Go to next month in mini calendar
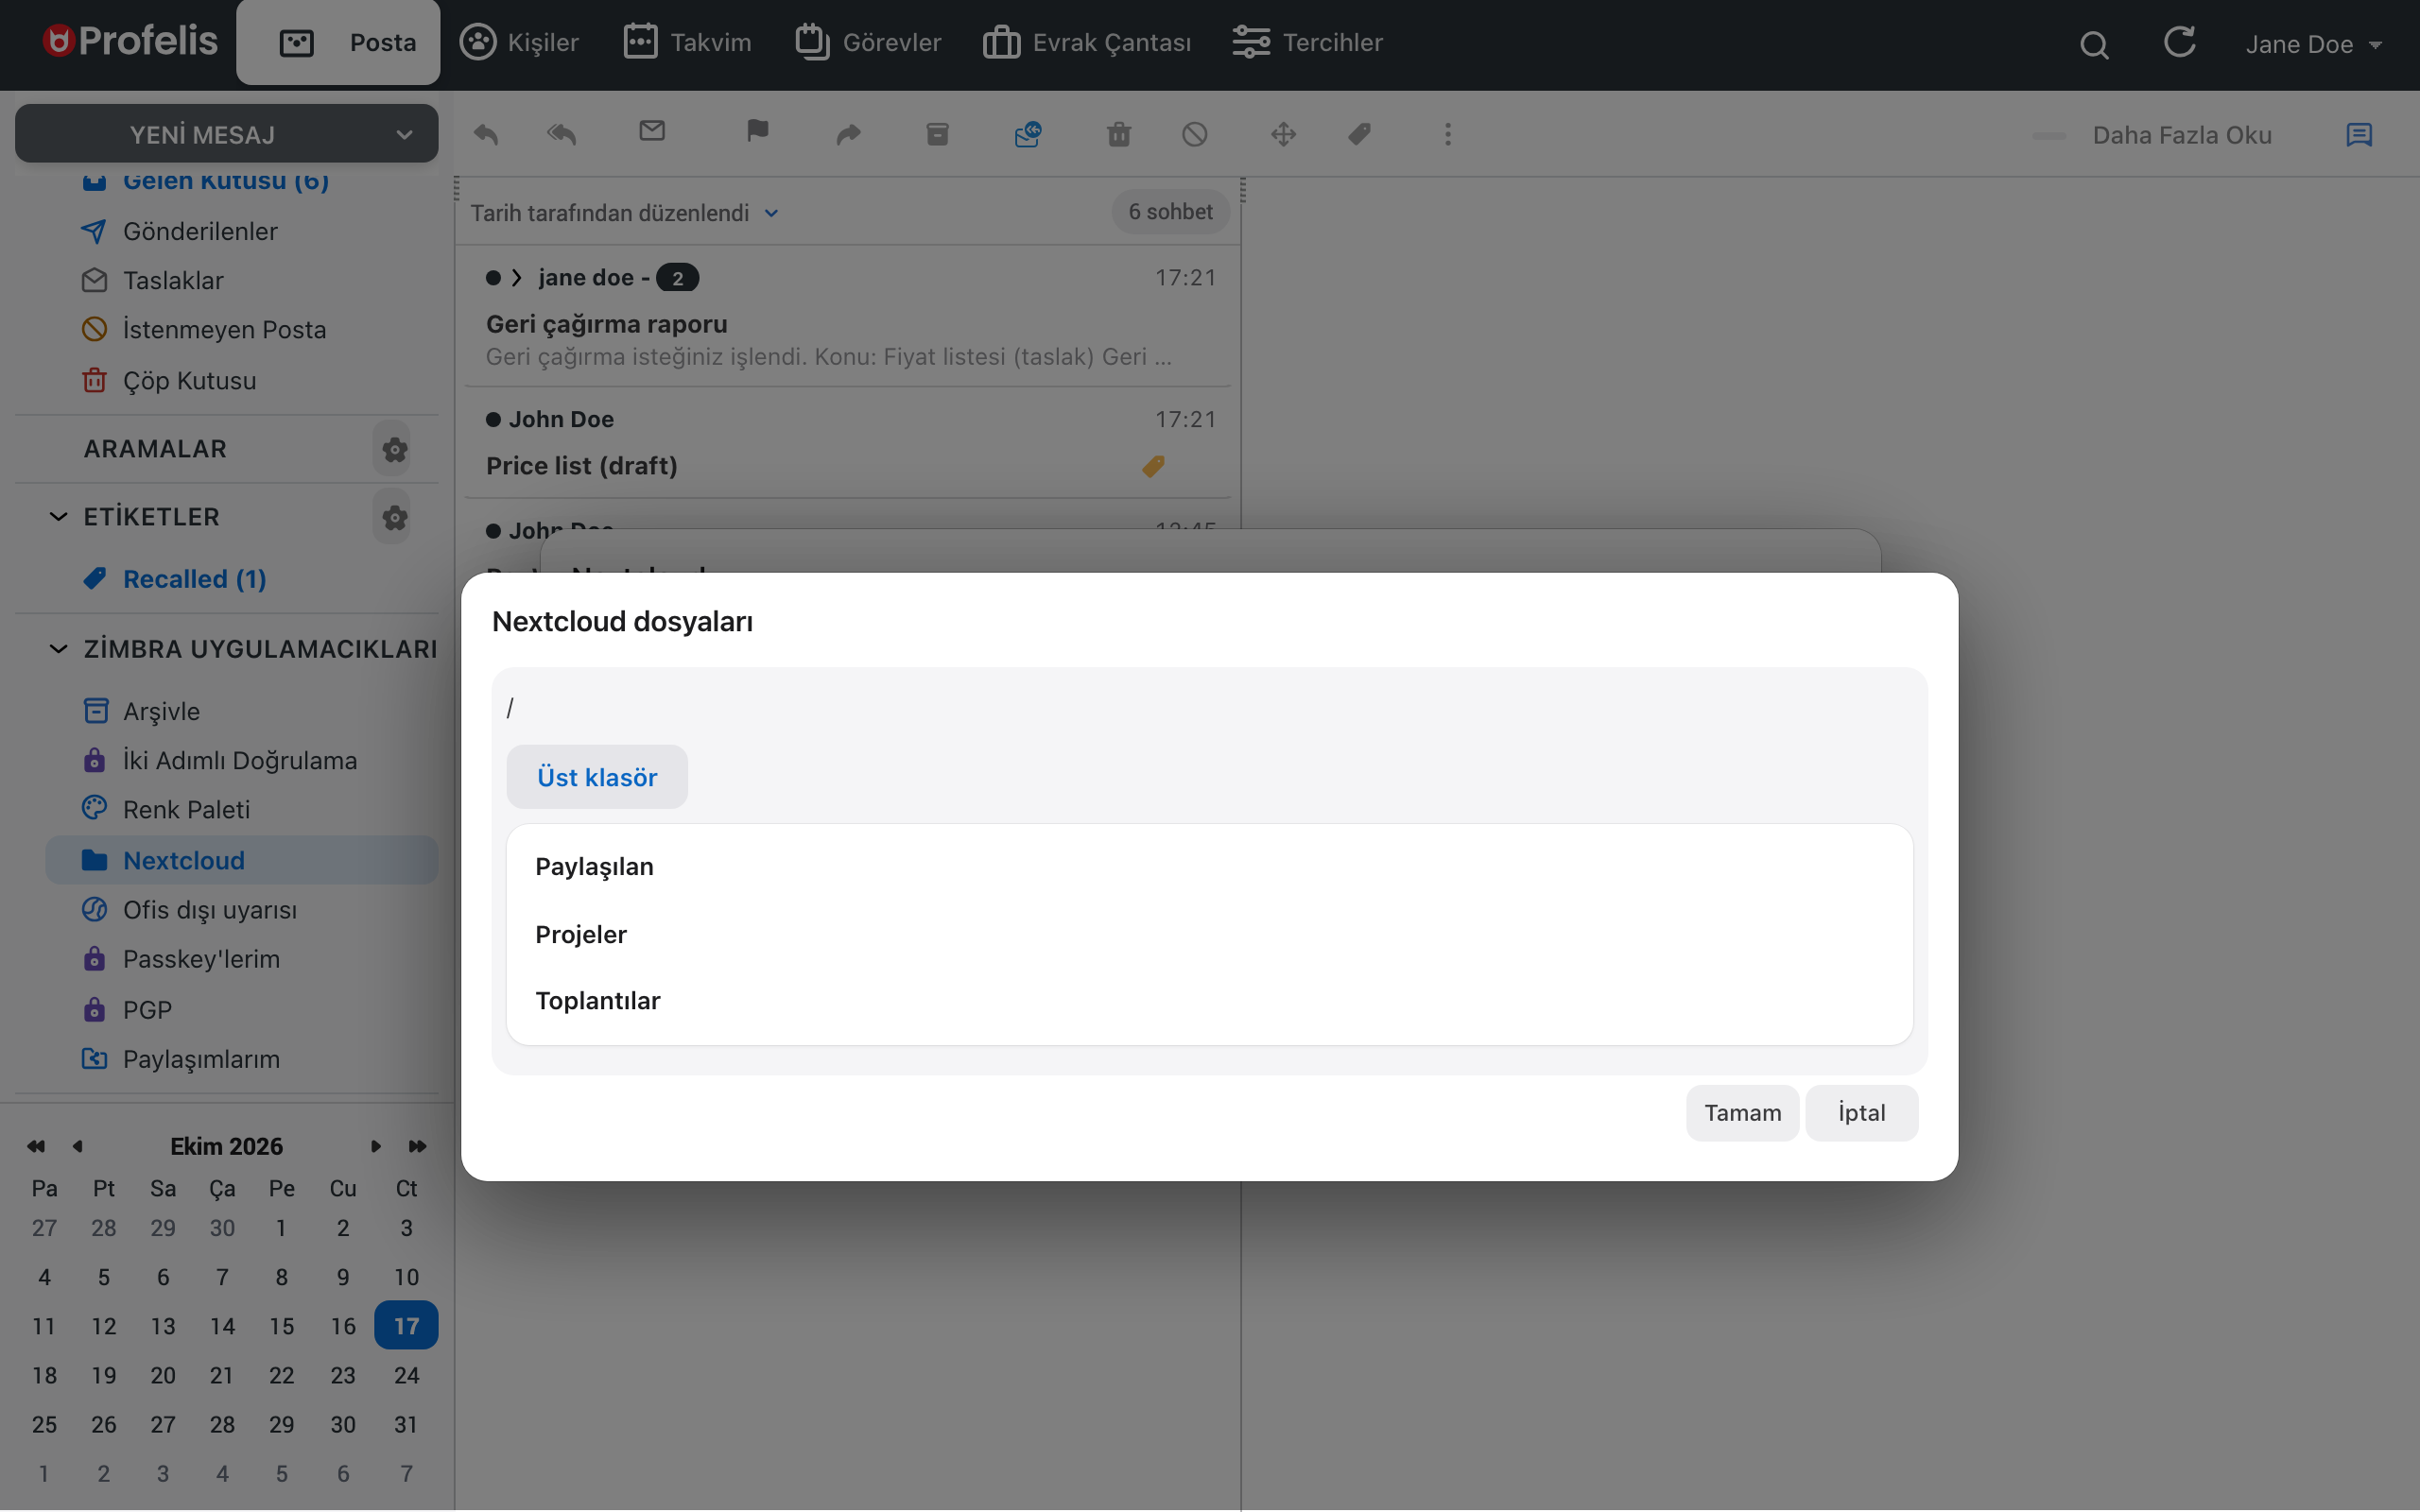2420x1512 pixels. click(x=376, y=1147)
